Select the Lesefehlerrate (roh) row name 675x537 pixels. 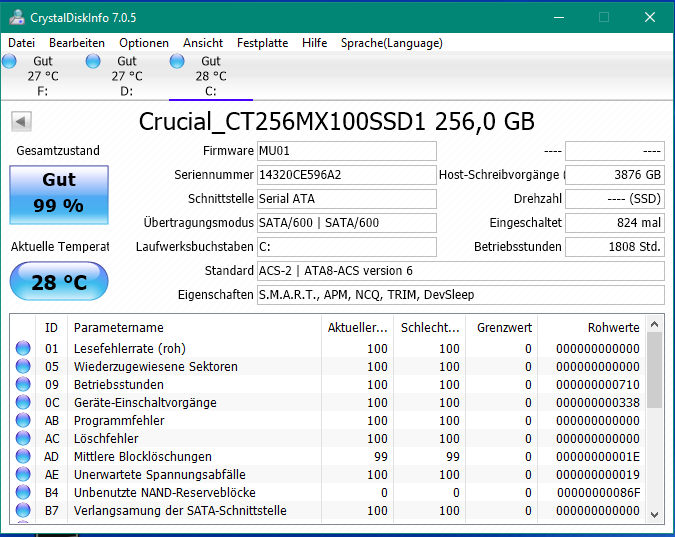(130, 348)
